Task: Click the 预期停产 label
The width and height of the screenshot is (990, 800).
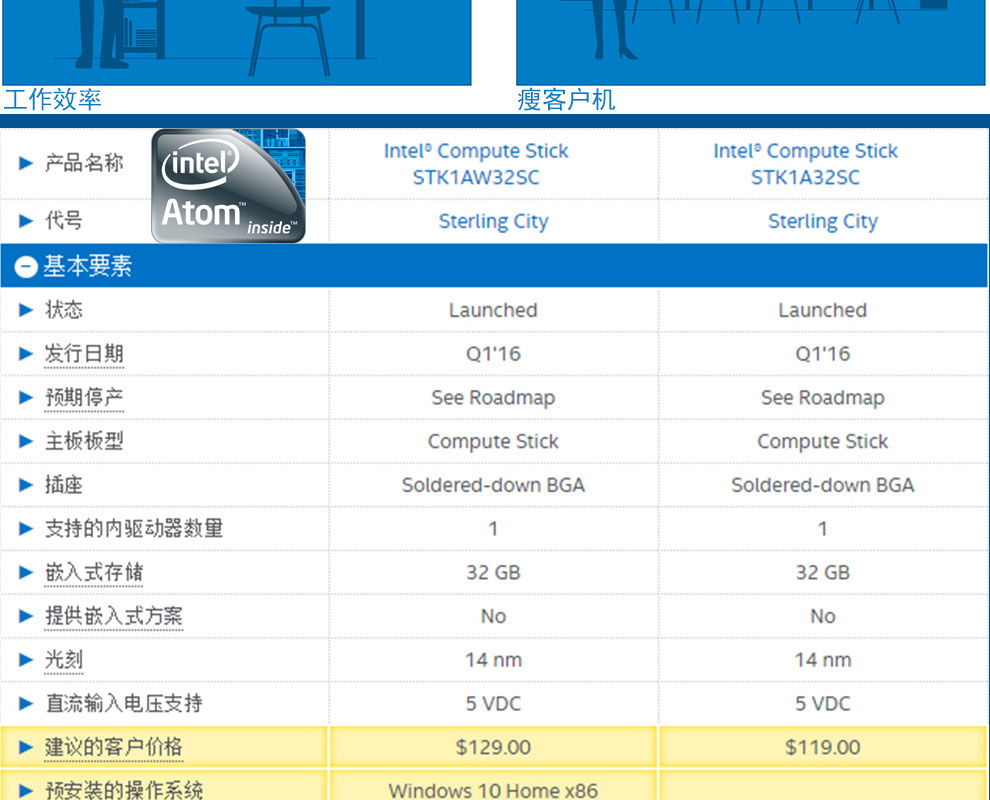Action: [x=84, y=398]
